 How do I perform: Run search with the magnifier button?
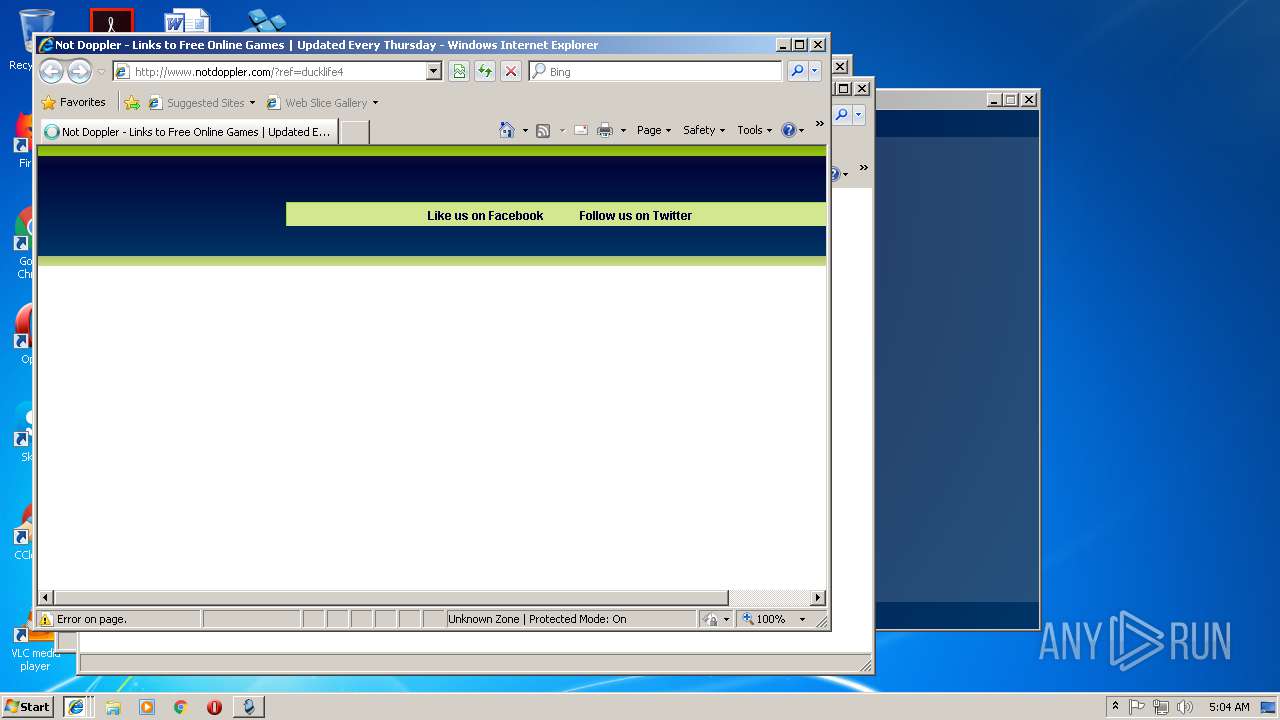click(x=797, y=71)
